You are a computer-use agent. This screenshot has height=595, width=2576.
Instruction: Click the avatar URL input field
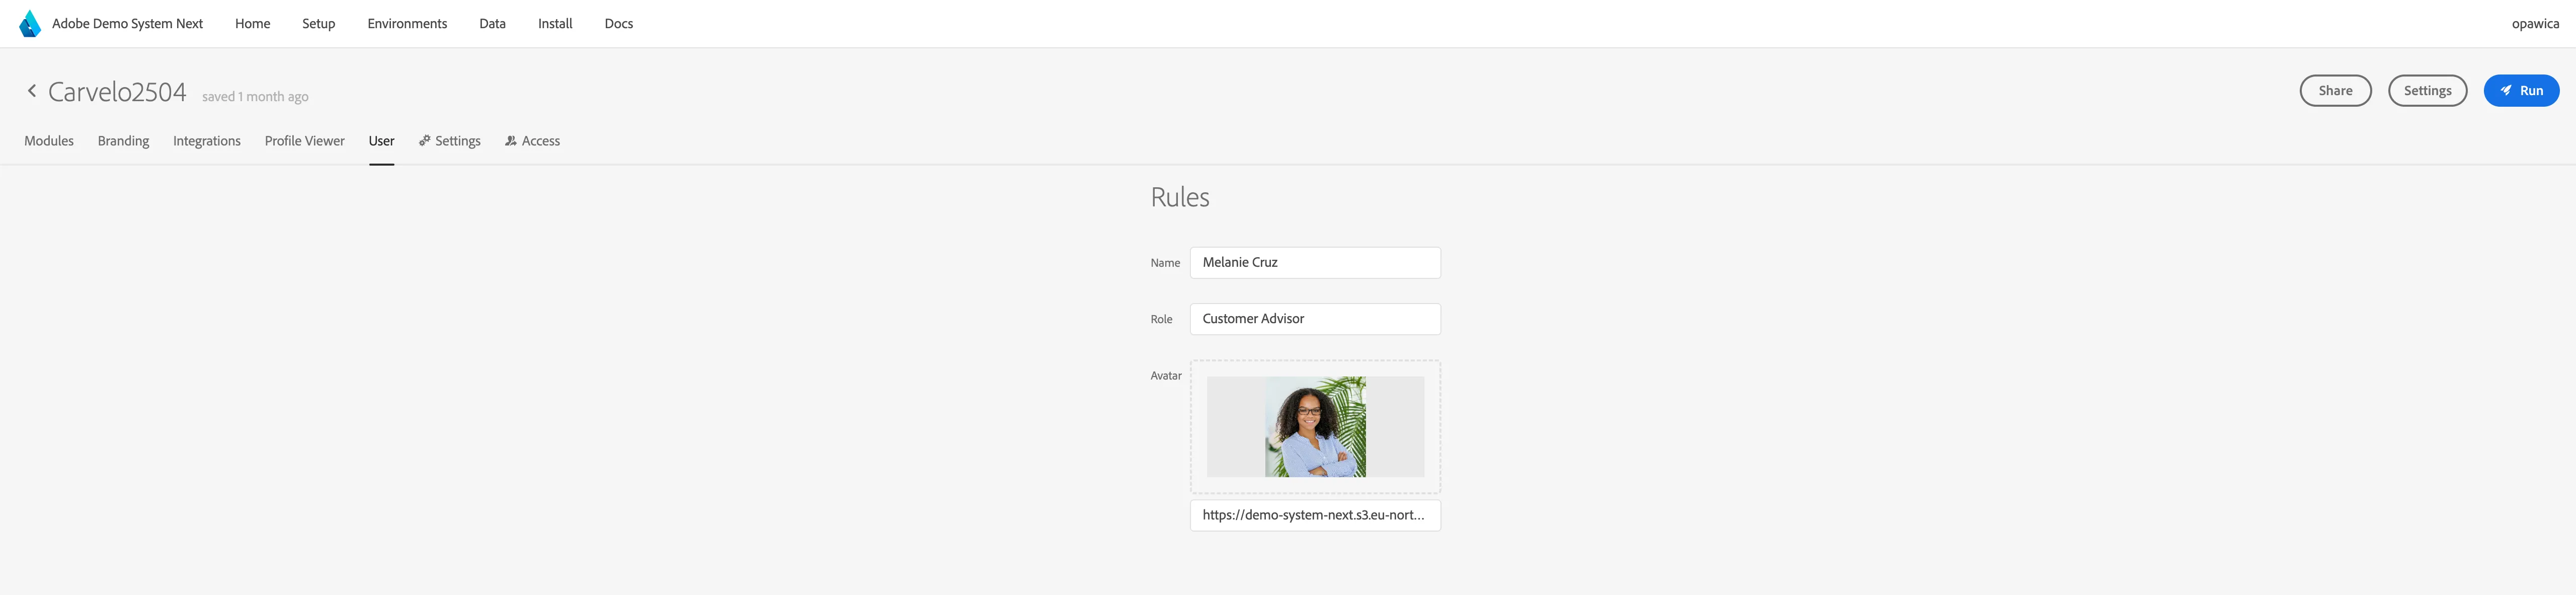point(1315,516)
